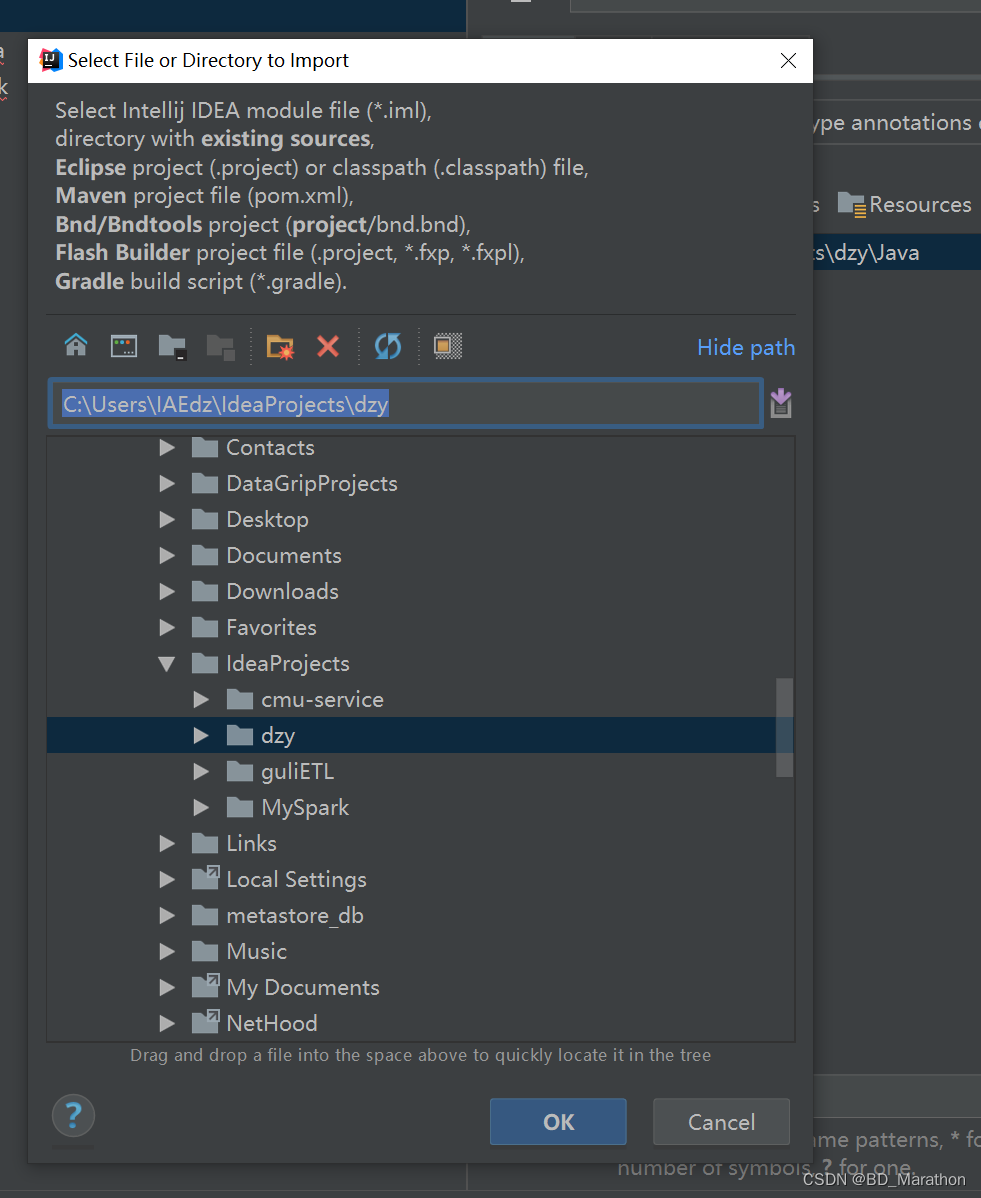This screenshot has height=1198, width=981.
Task: Open the path history drop arrow icon
Action: click(781, 403)
